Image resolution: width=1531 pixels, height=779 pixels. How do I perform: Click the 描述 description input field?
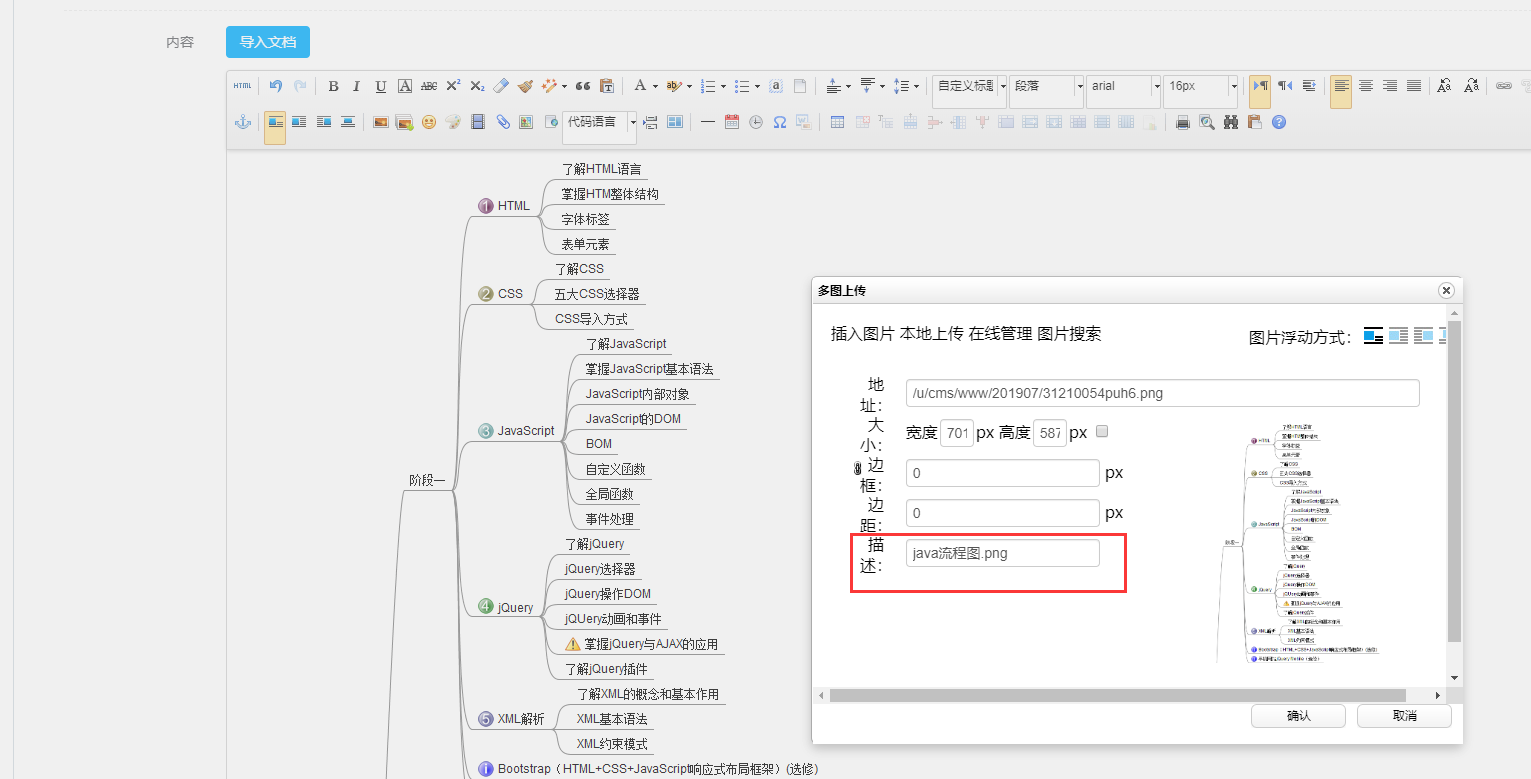click(x=1002, y=553)
